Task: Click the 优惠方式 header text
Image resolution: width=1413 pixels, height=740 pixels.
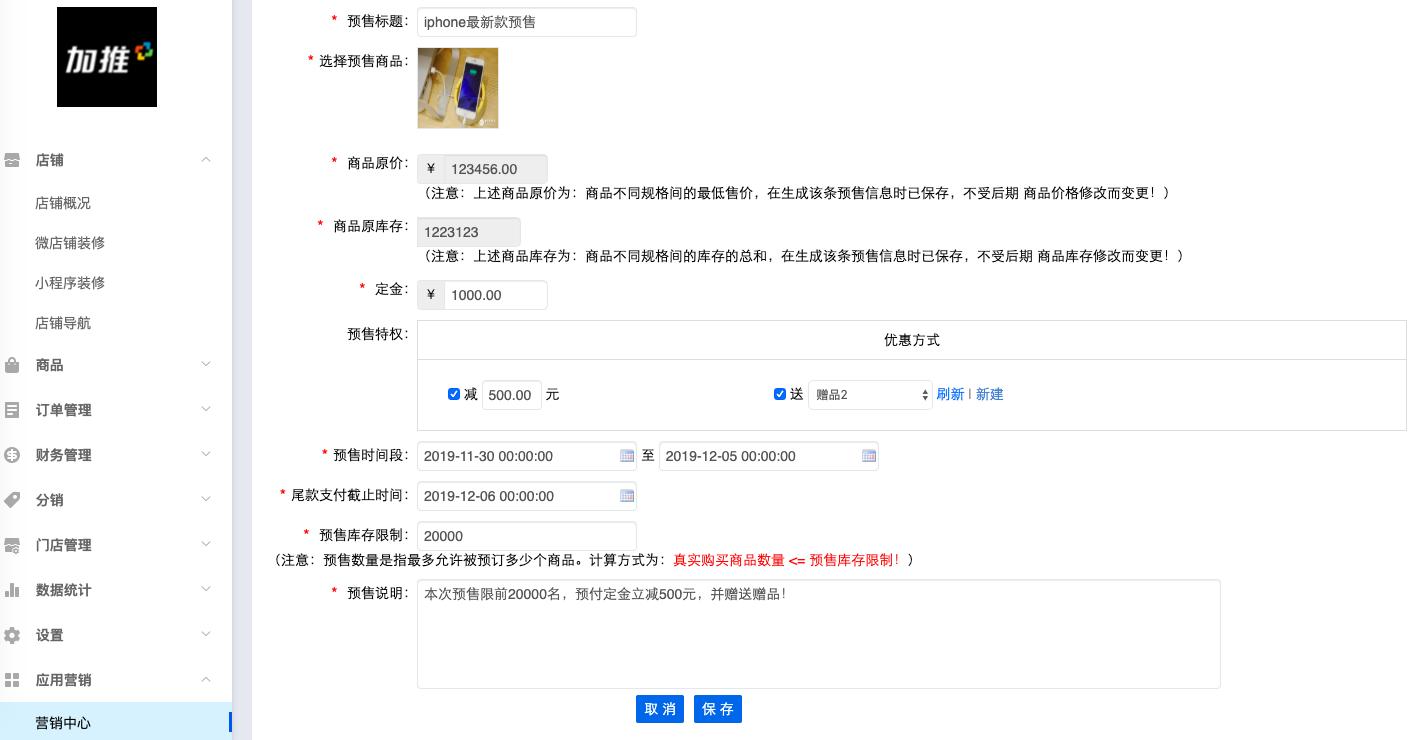Action: pyautogui.click(x=912, y=340)
